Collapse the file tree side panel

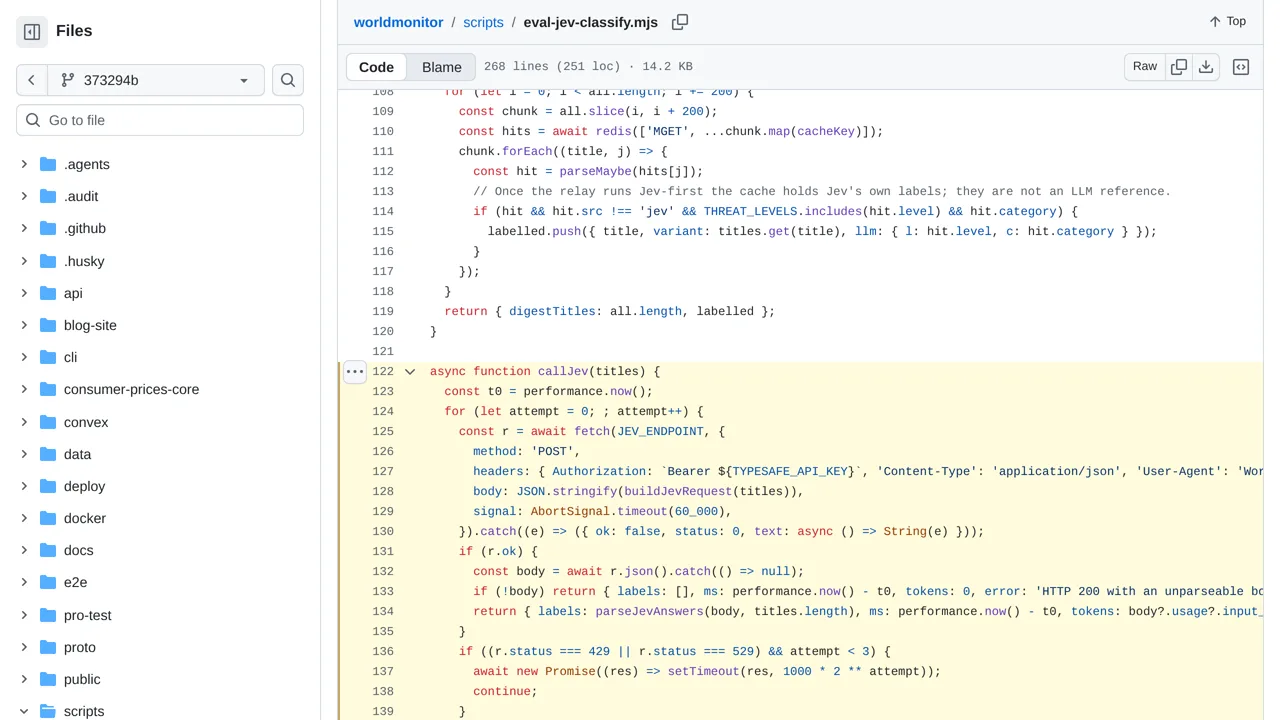(32, 32)
